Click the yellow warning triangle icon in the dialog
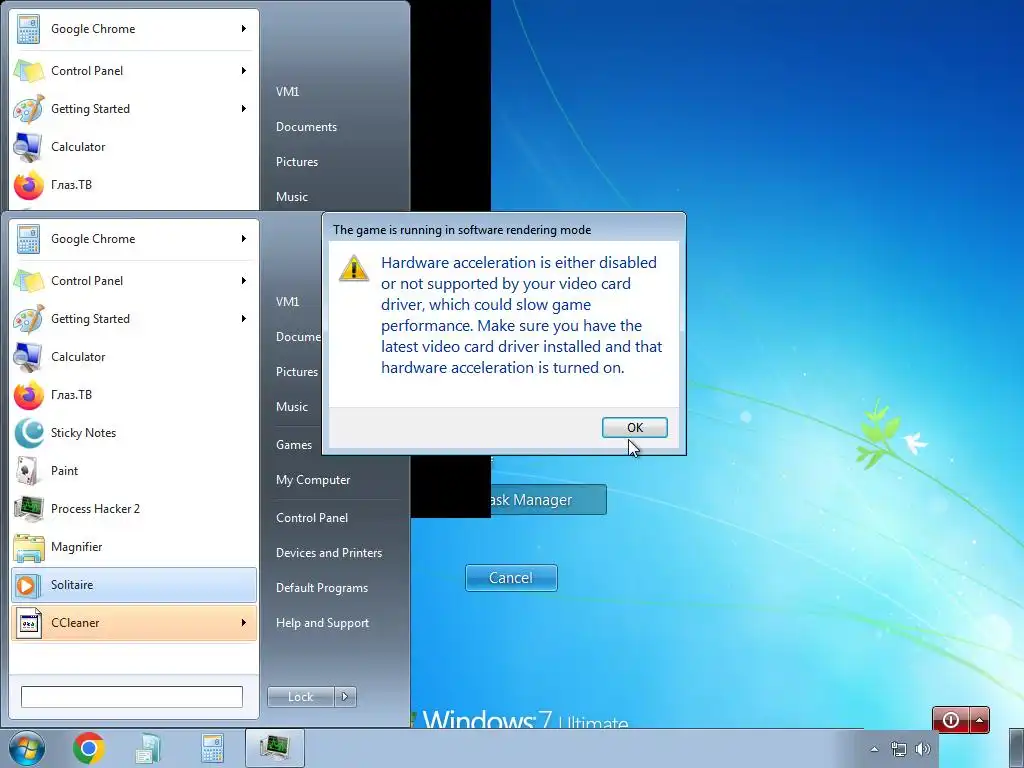Screen dimensions: 1024x768 pos(354,268)
